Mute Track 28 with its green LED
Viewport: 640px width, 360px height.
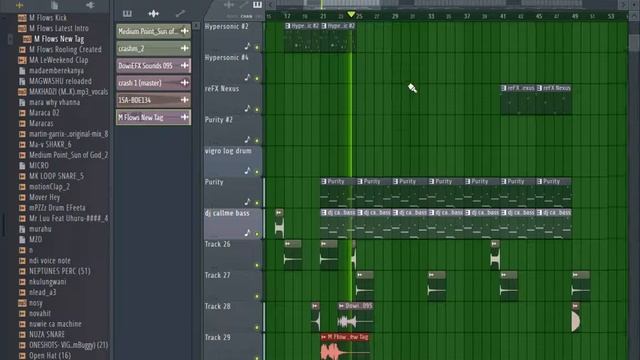tap(257, 327)
